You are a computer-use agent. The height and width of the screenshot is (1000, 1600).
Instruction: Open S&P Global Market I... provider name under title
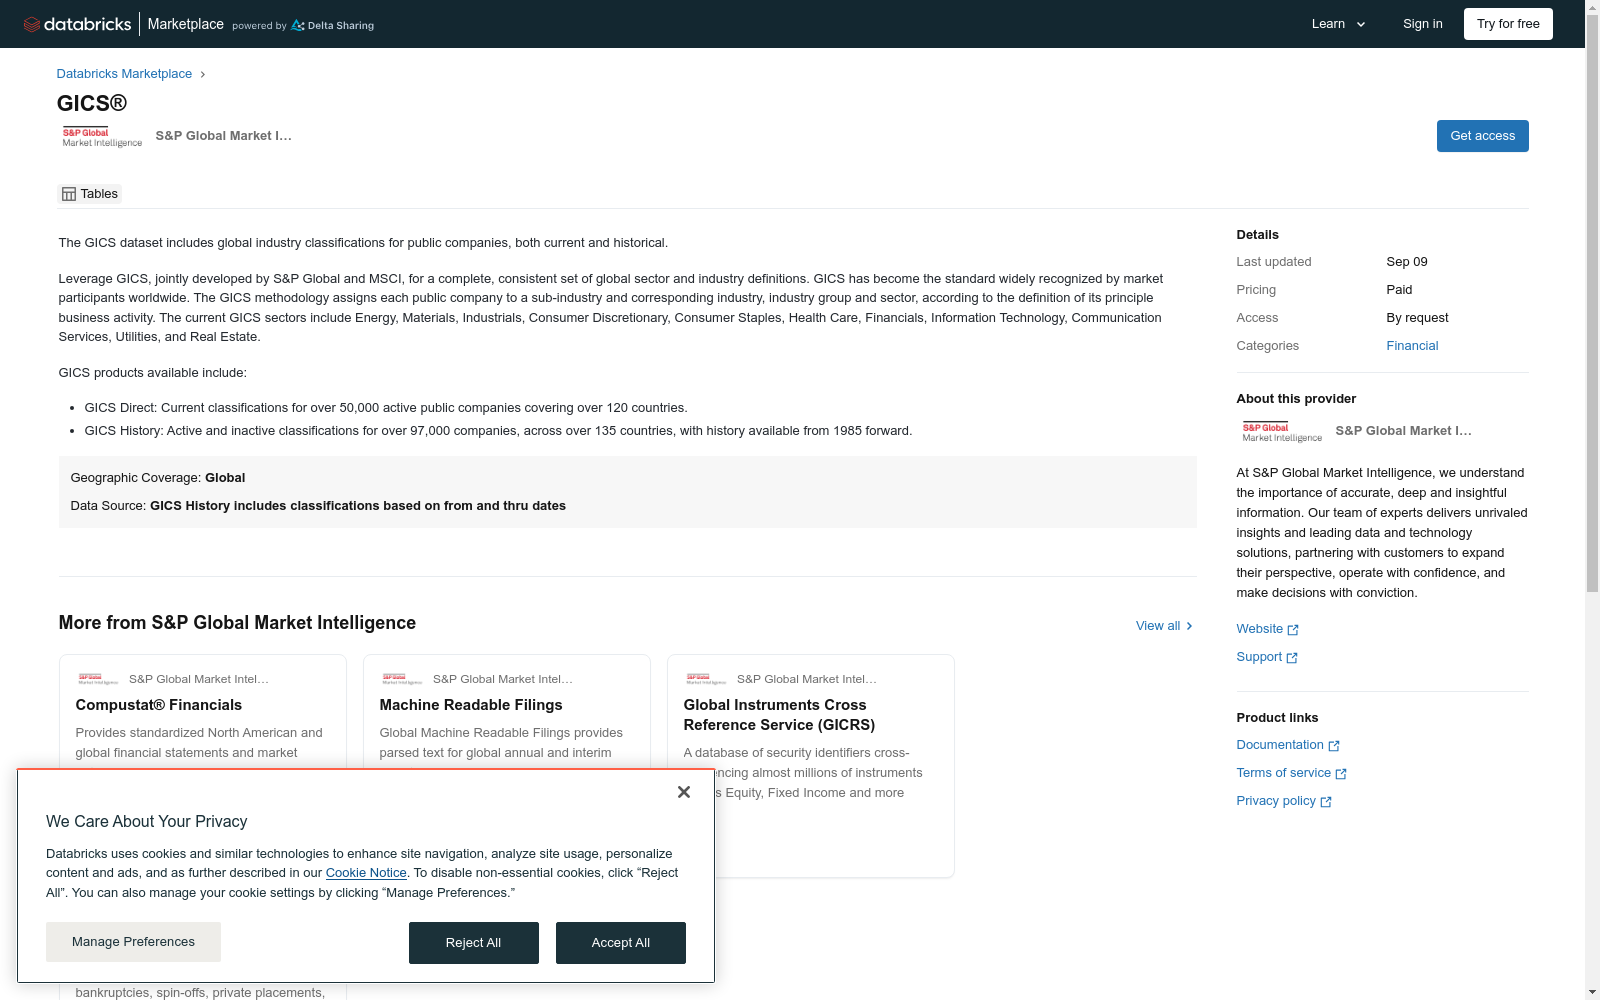[223, 136]
